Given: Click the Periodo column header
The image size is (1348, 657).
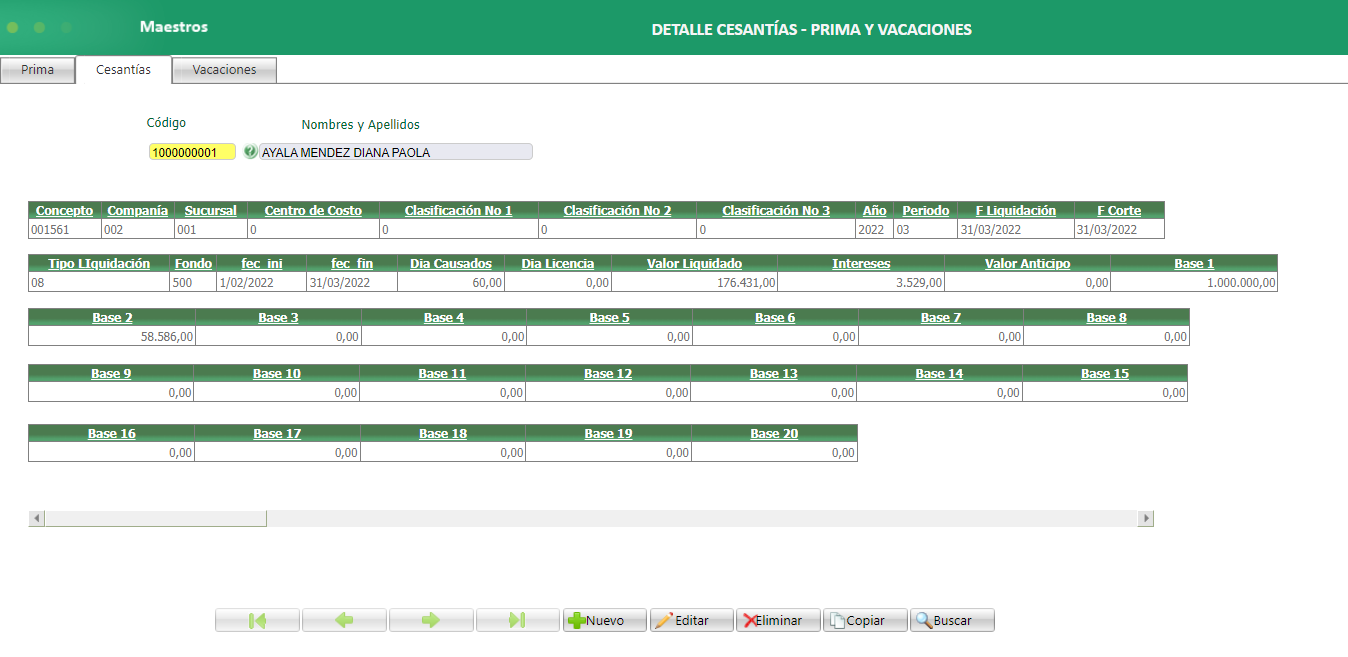Looking at the screenshot, I should click(925, 210).
